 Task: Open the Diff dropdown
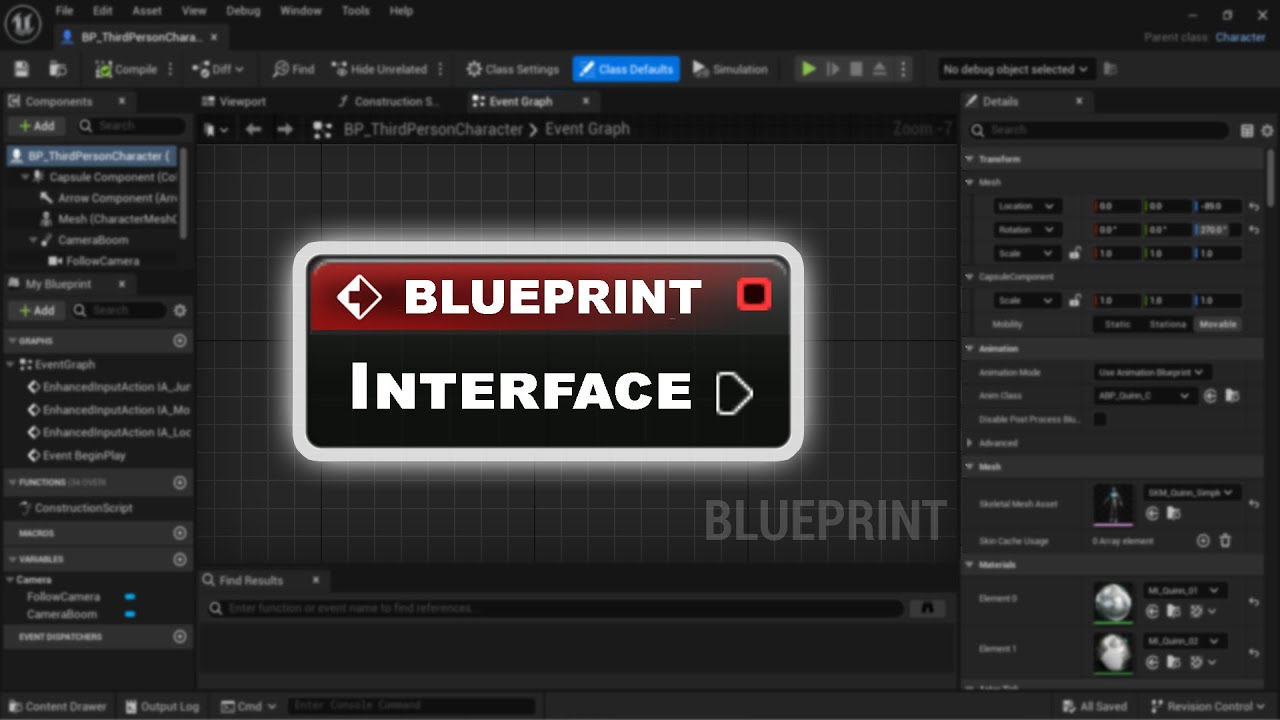[x=217, y=69]
